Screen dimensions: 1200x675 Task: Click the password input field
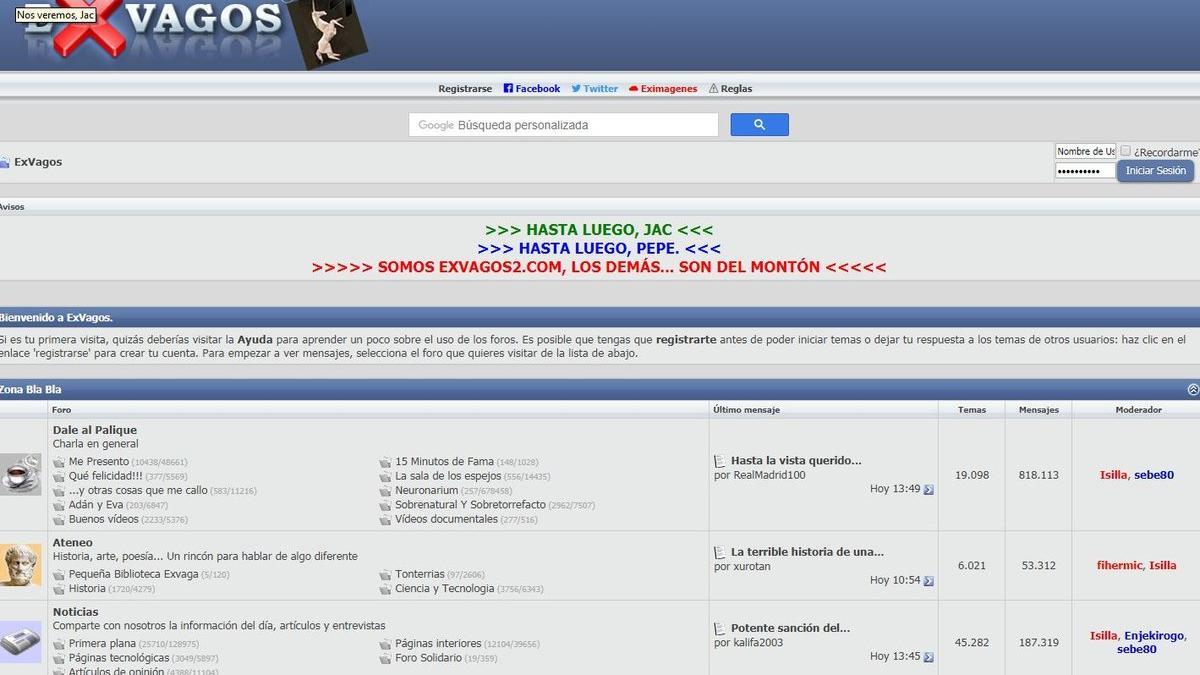(x=1085, y=171)
